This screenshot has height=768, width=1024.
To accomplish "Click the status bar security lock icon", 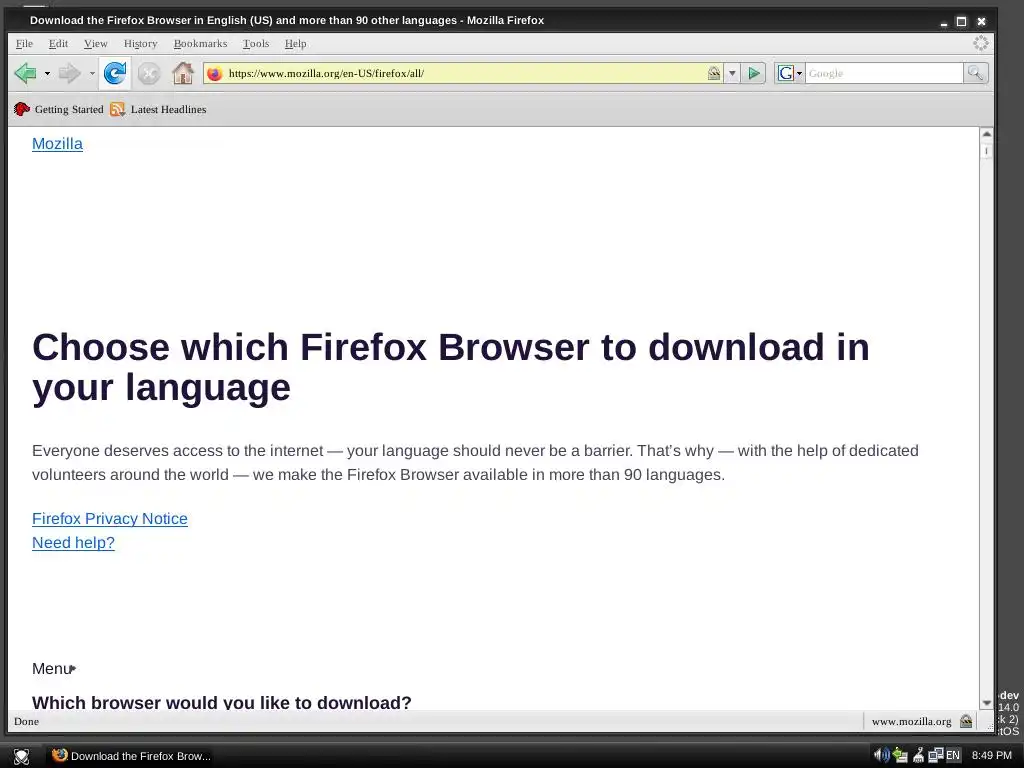I will coord(966,721).
